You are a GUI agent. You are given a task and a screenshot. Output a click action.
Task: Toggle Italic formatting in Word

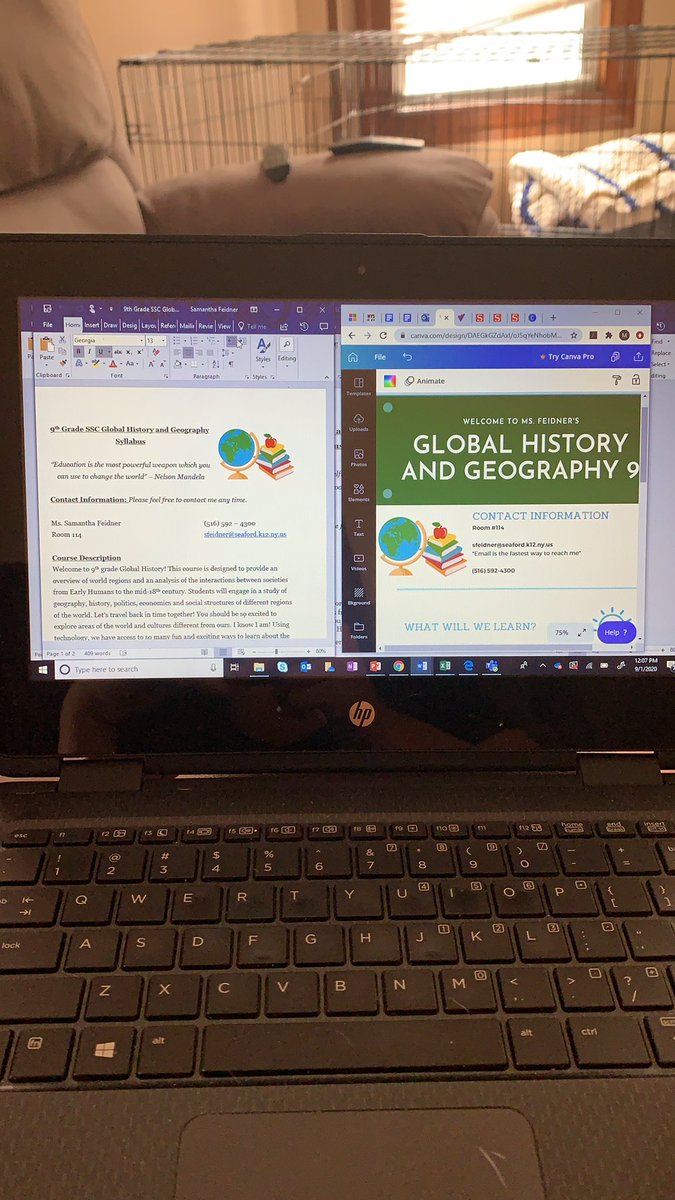88,352
